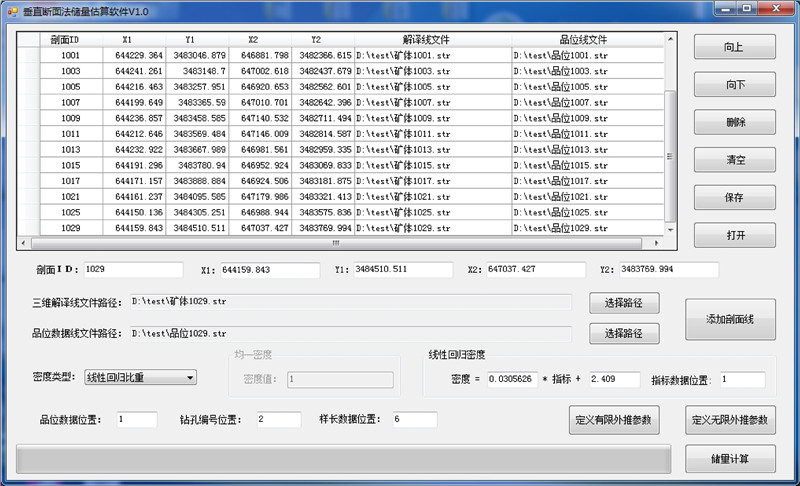800x486 pixels.
Task: Open 定义无限外推参数 settings
Action: pyautogui.click(x=730, y=420)
